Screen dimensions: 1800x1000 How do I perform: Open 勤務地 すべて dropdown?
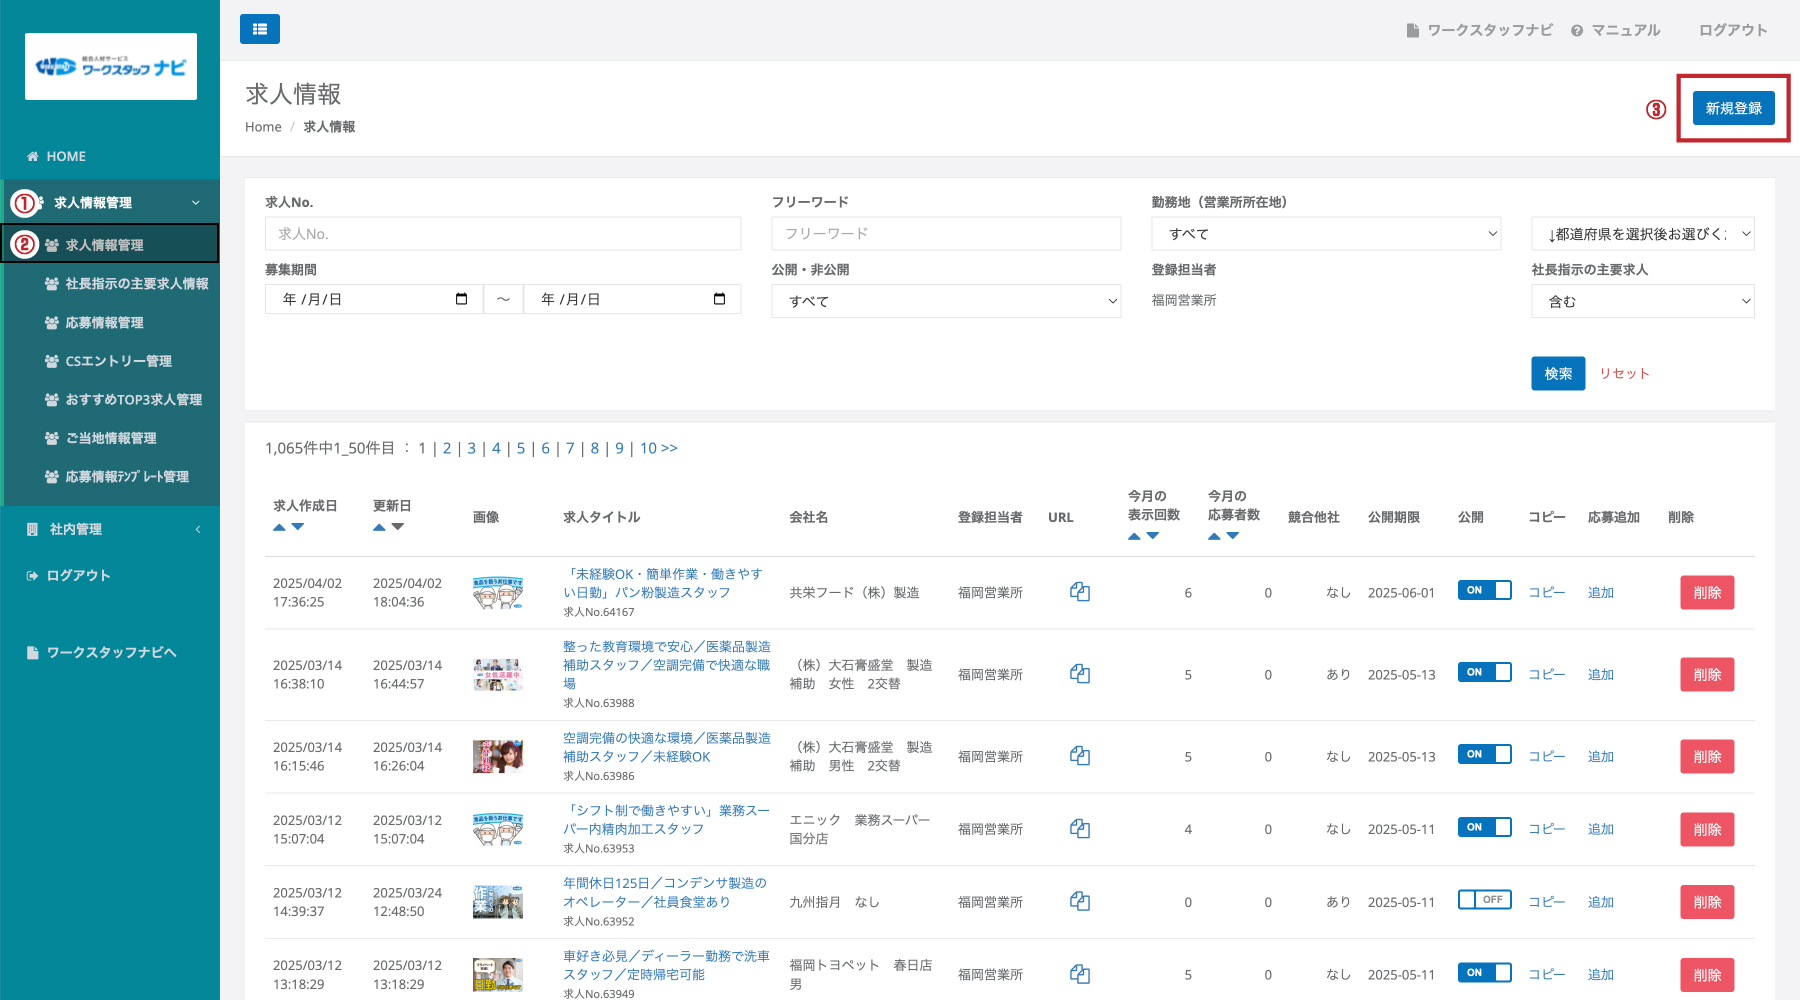[1326, 234]
